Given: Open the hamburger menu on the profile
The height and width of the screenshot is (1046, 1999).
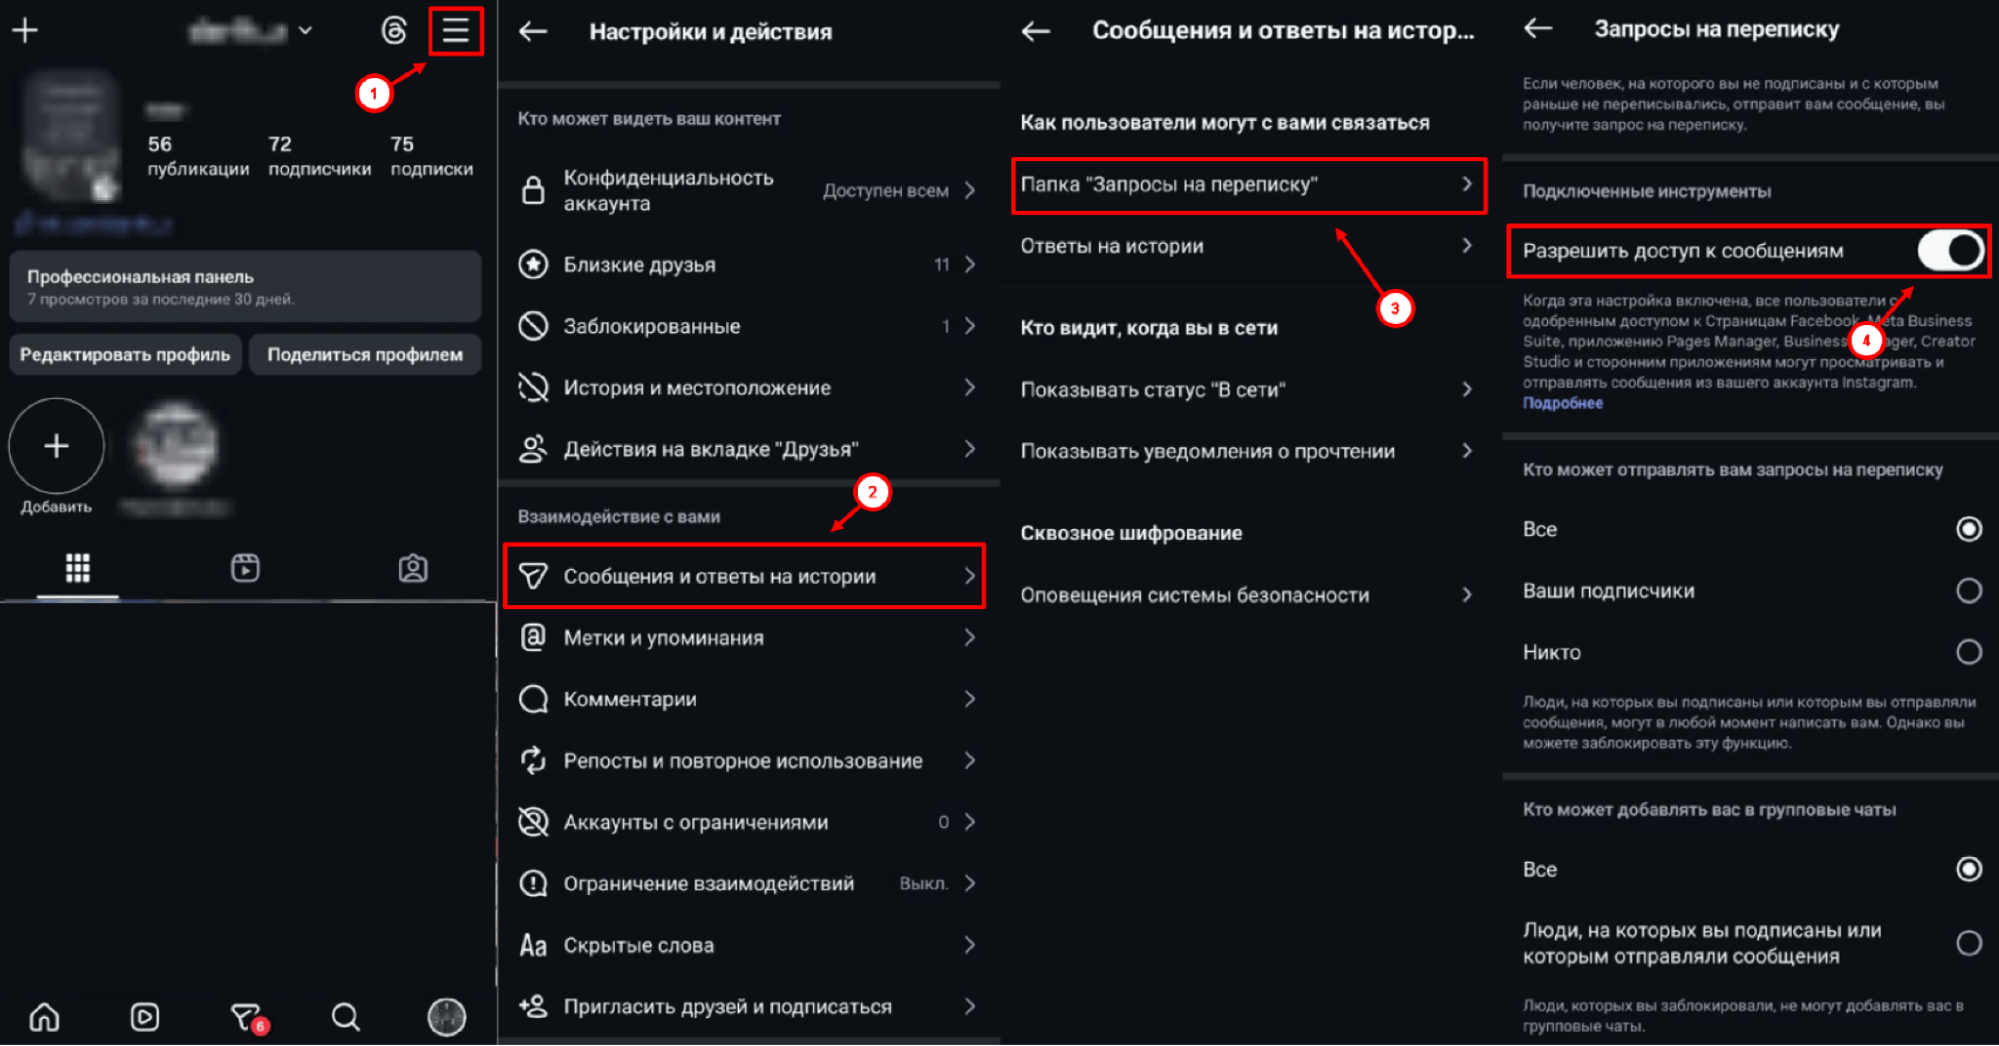Looking at the screenshot, I should (456, 31).
